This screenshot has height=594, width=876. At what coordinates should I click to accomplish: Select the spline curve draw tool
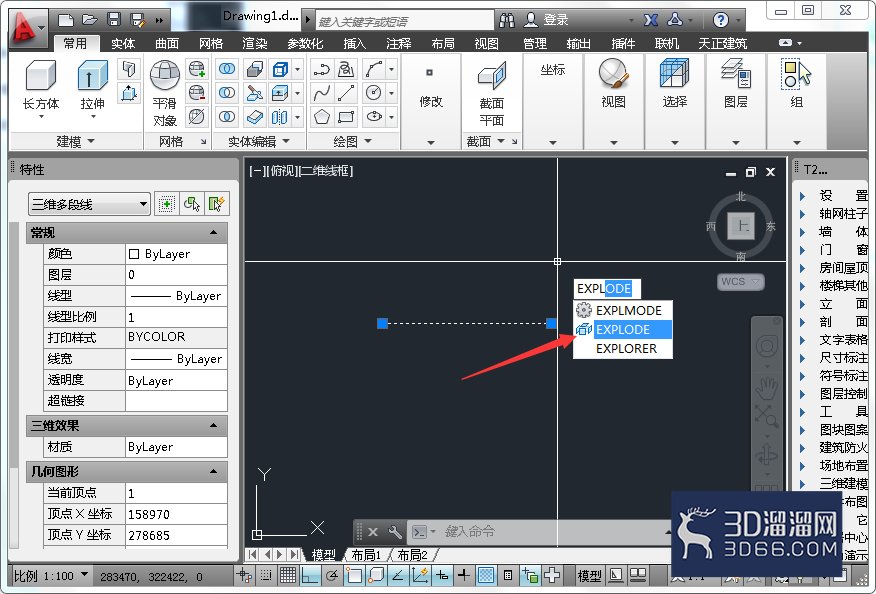(x=322, y=93)
